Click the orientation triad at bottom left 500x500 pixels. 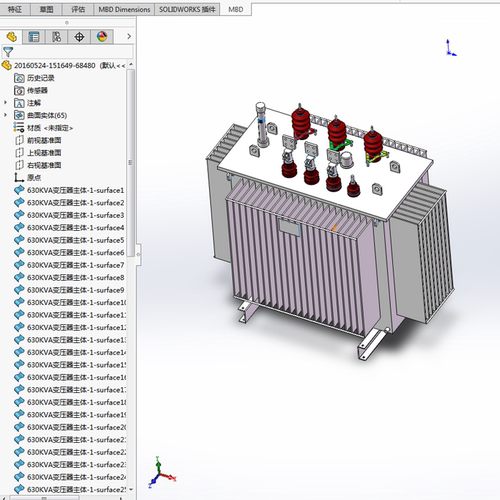[162, 473]
